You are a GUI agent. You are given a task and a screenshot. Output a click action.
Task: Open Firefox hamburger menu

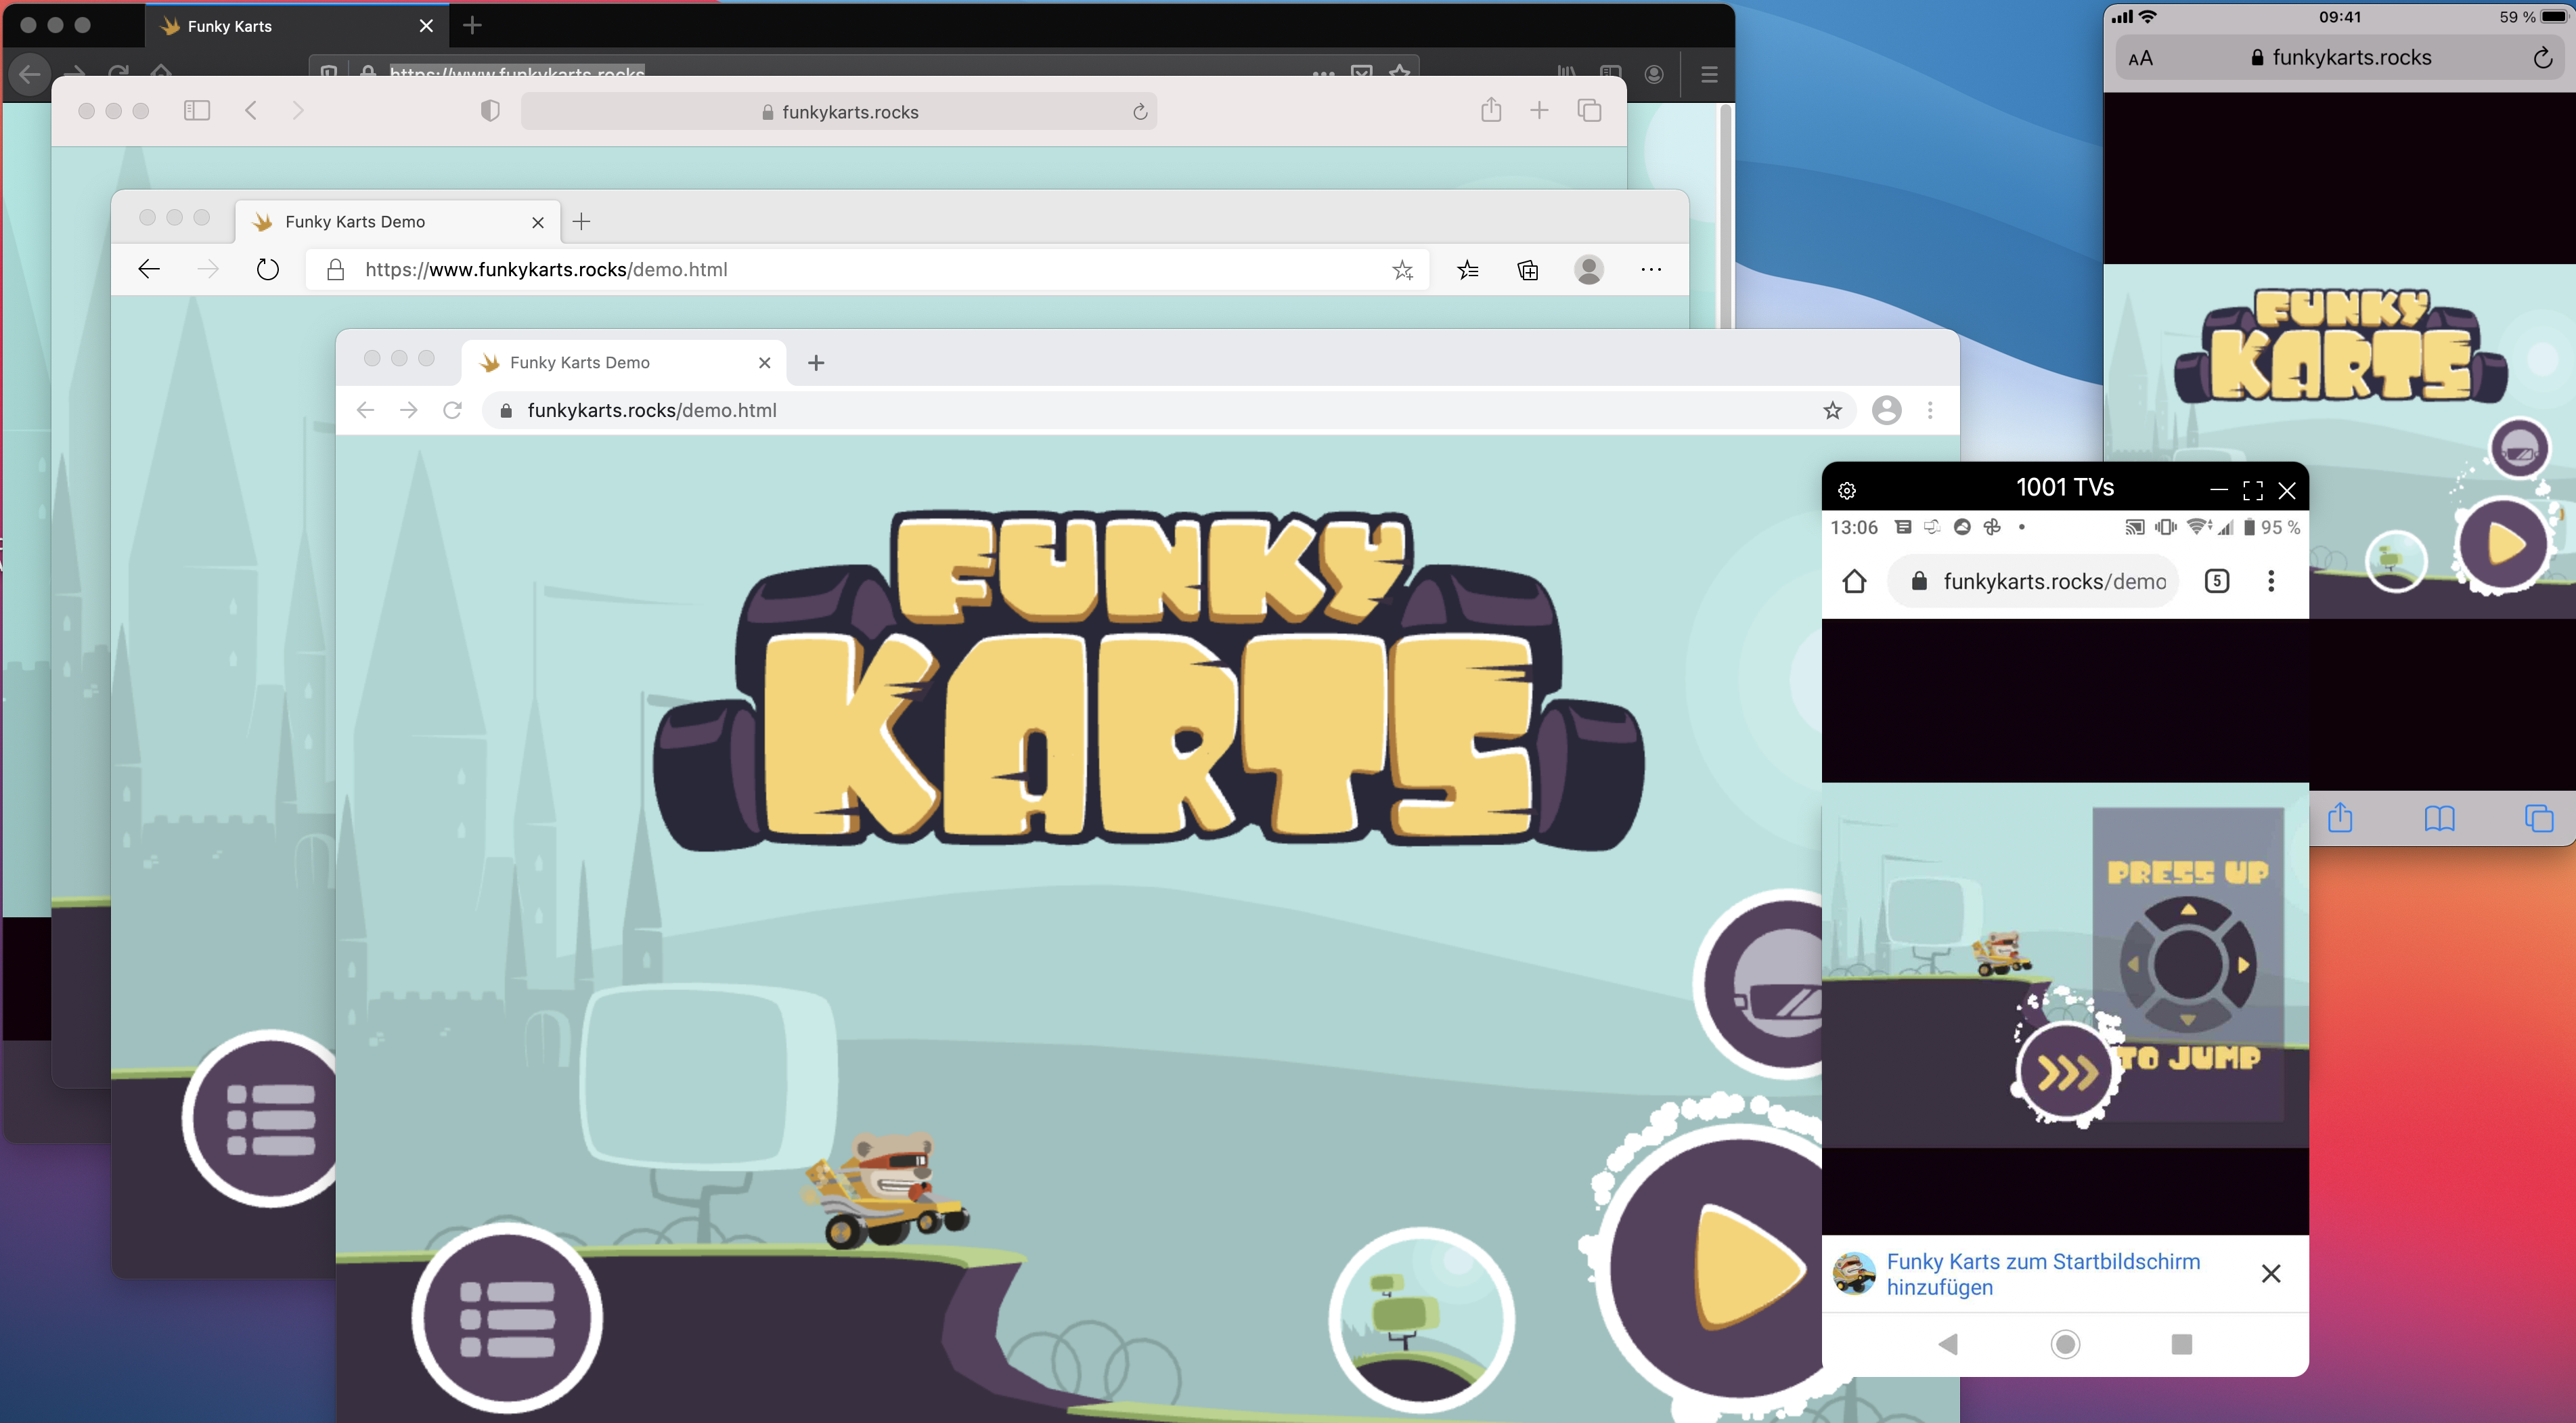(x=1709, y=74)
